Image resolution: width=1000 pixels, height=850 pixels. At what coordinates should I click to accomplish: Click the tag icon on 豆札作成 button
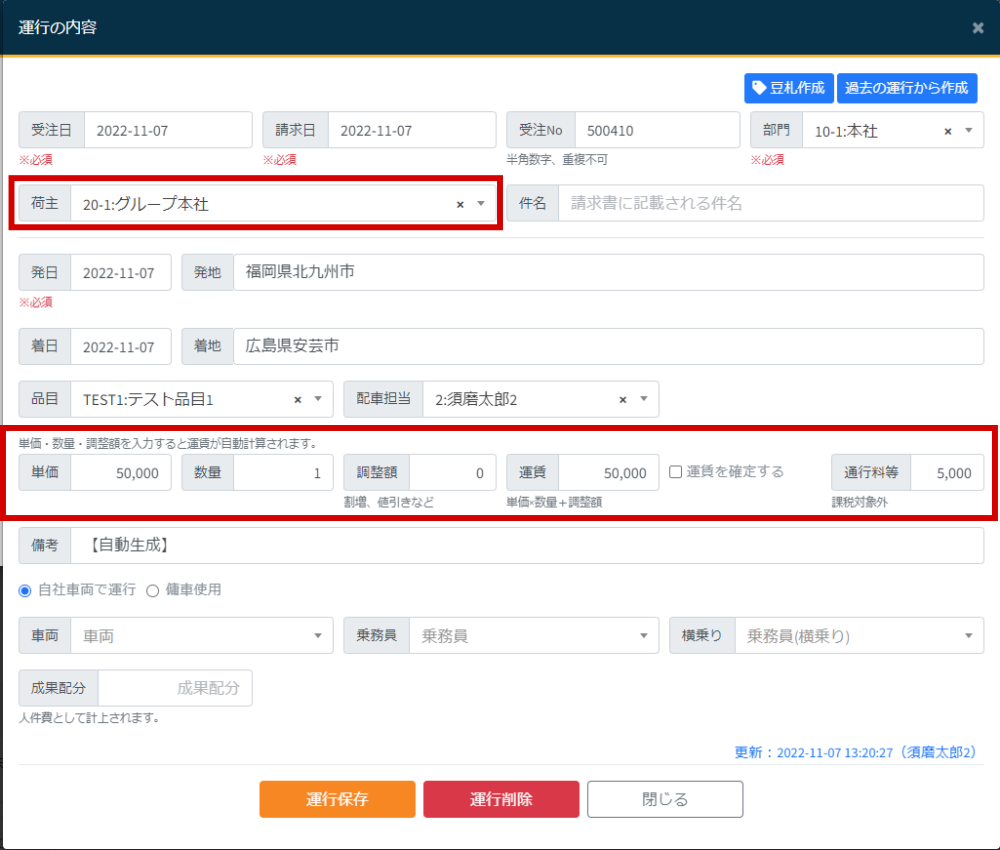[761, 88]
